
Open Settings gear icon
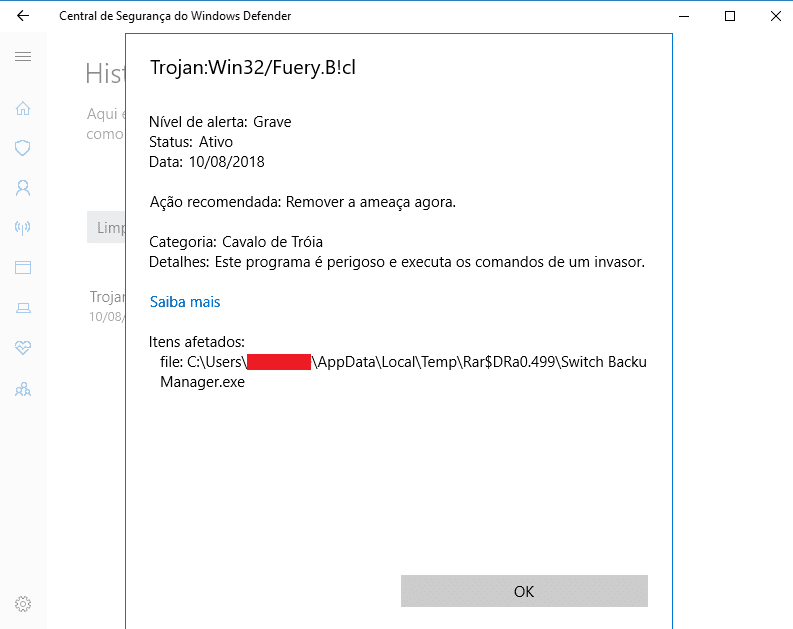coord(23,604)
